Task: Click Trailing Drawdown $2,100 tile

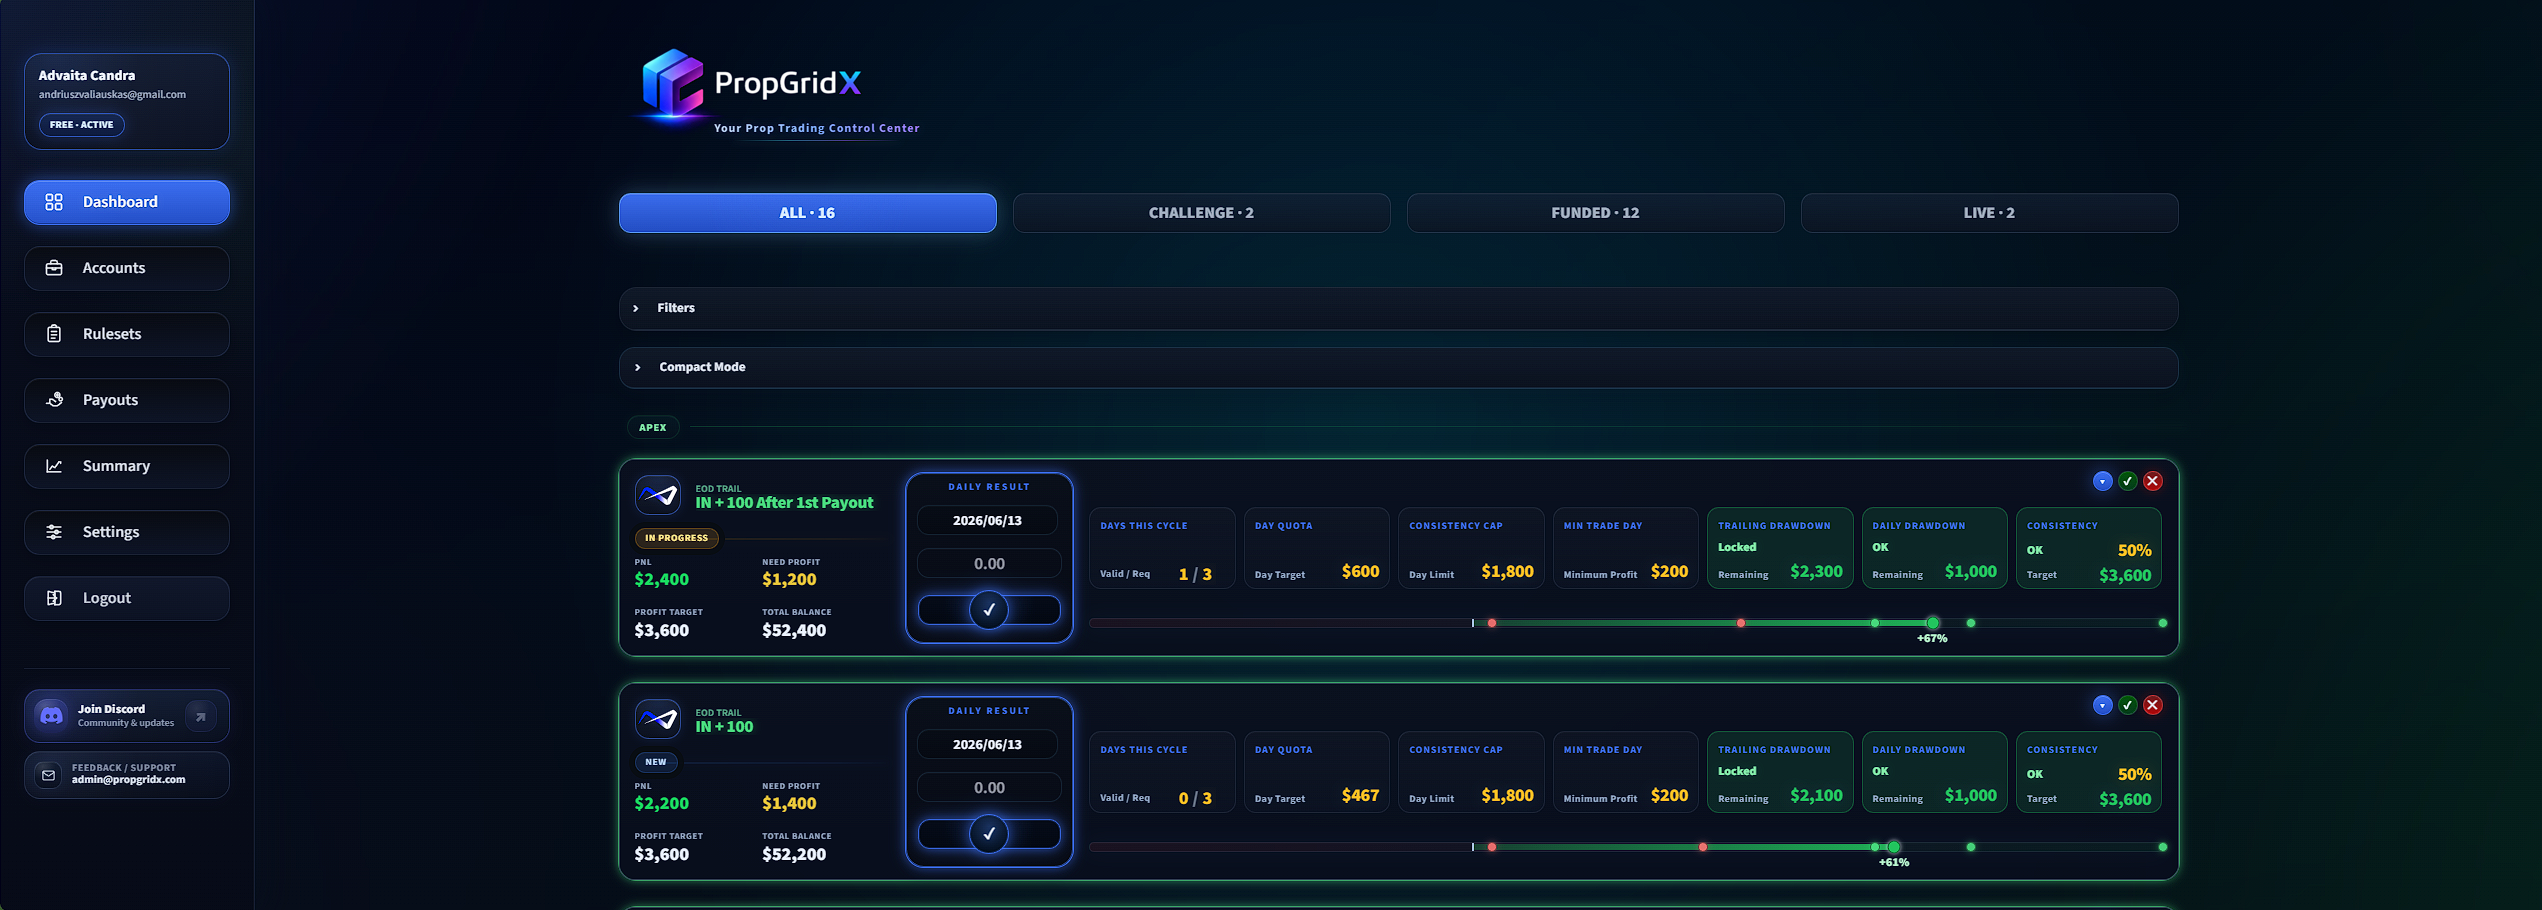Action: (1780, 772)
